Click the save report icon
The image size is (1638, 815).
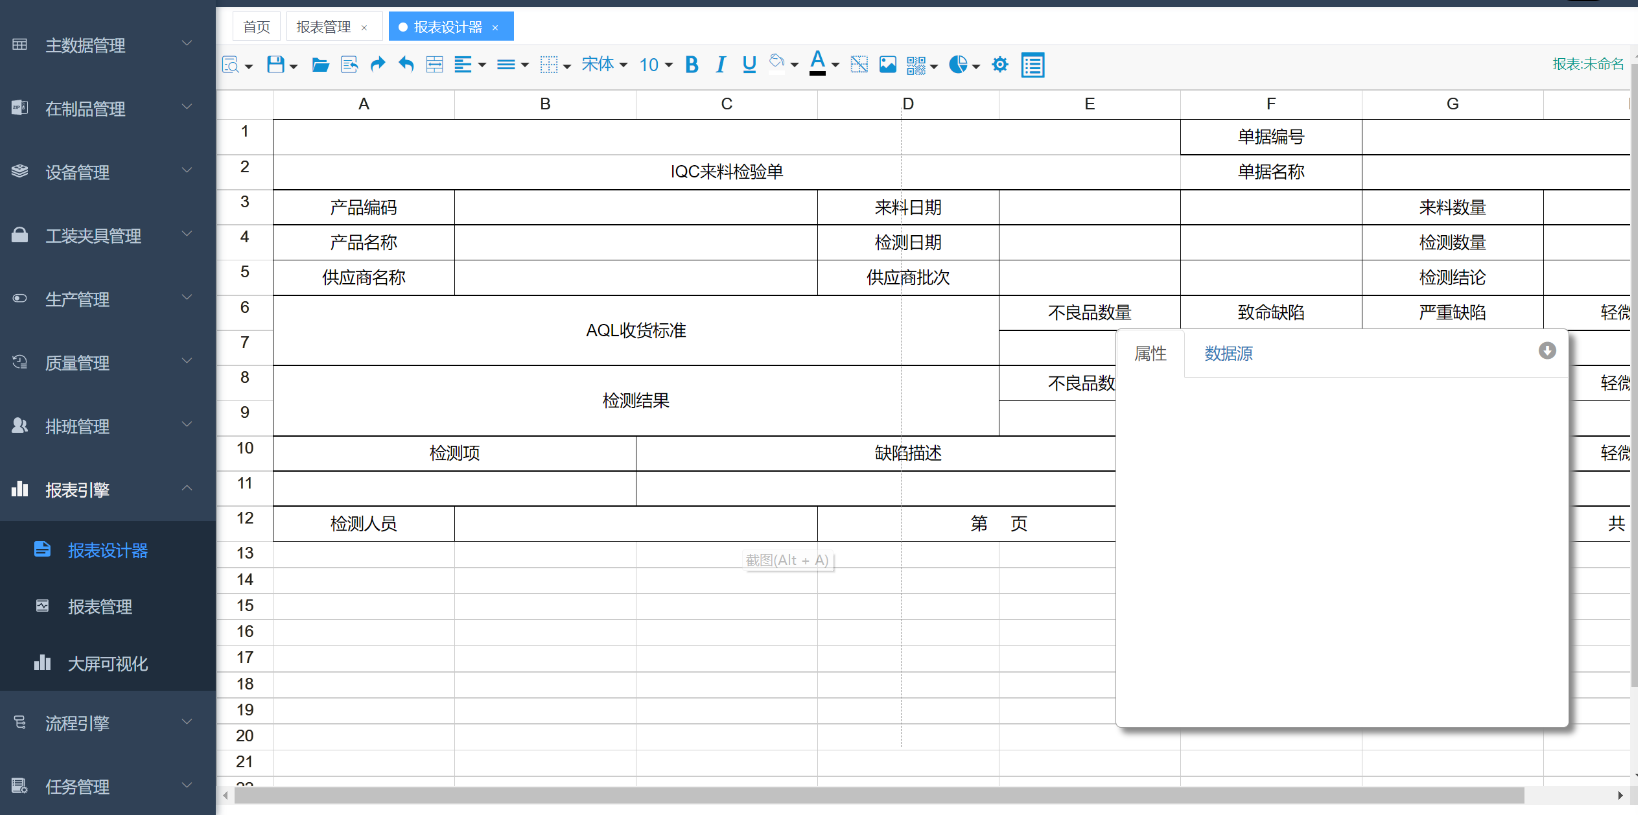[x=276, y=65]
